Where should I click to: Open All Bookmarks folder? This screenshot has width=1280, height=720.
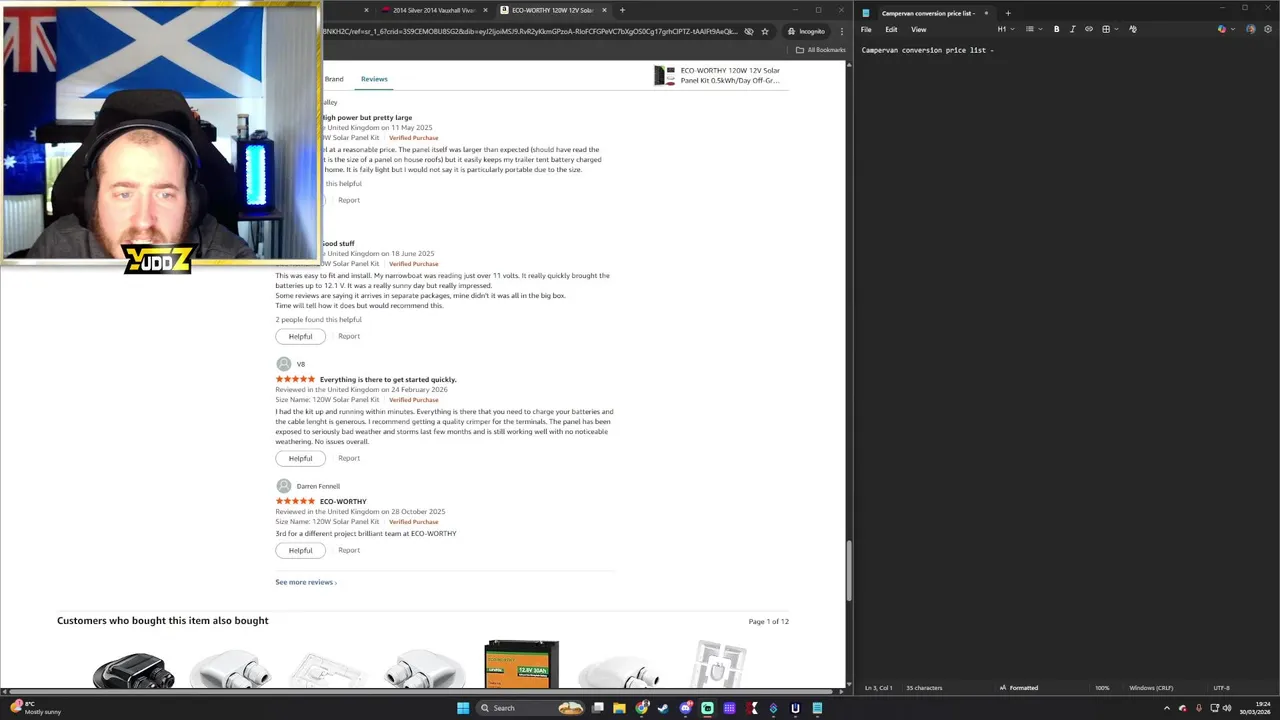[821, 50]
